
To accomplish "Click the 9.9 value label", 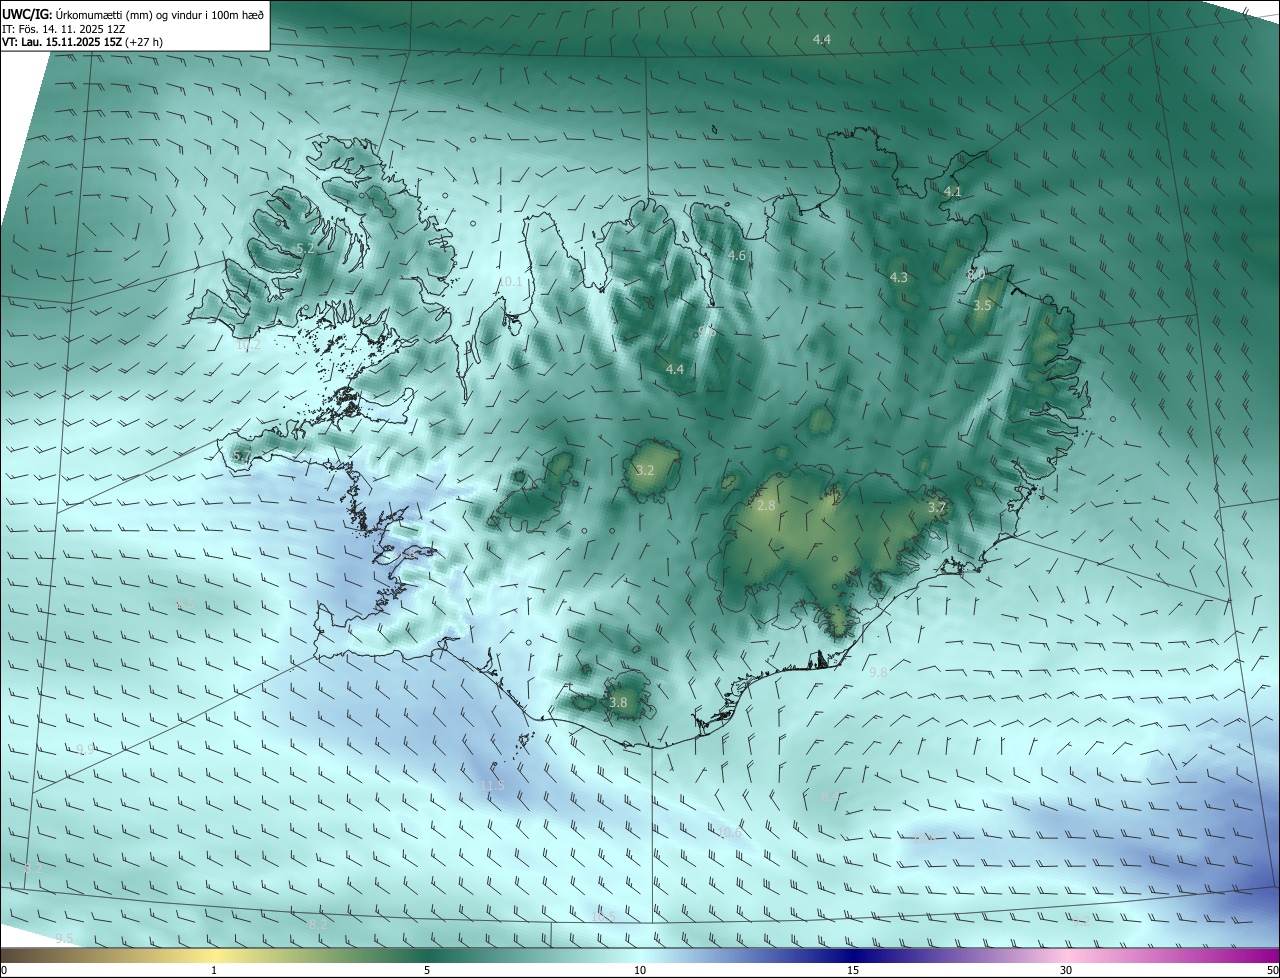I will click(x=85, y=749).
